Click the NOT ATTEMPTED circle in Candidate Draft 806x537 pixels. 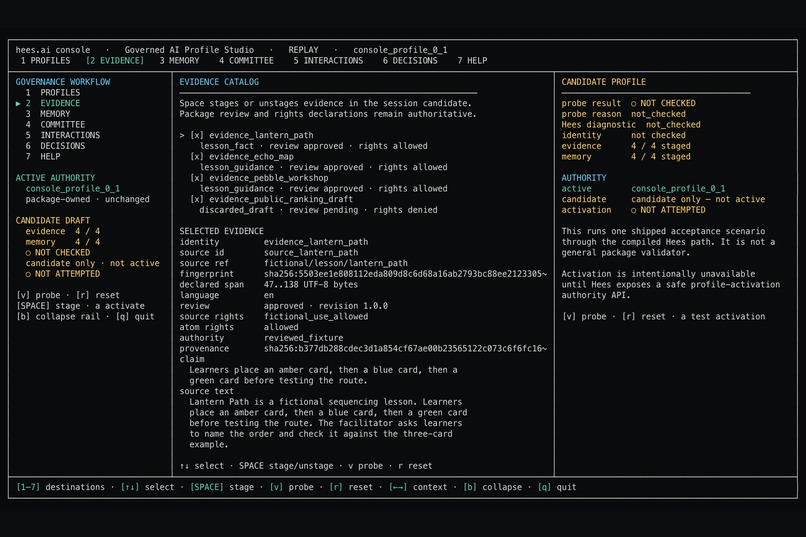(28, 274)
